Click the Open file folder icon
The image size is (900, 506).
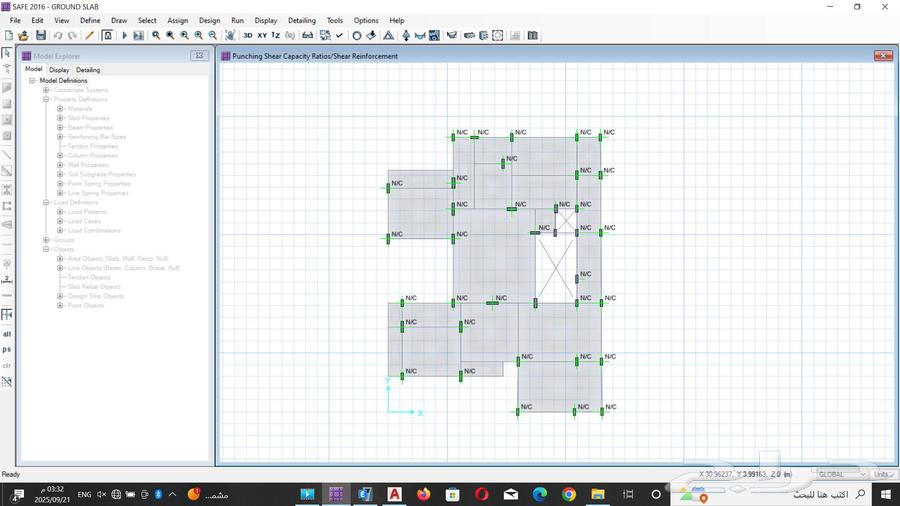click(23, 35)
